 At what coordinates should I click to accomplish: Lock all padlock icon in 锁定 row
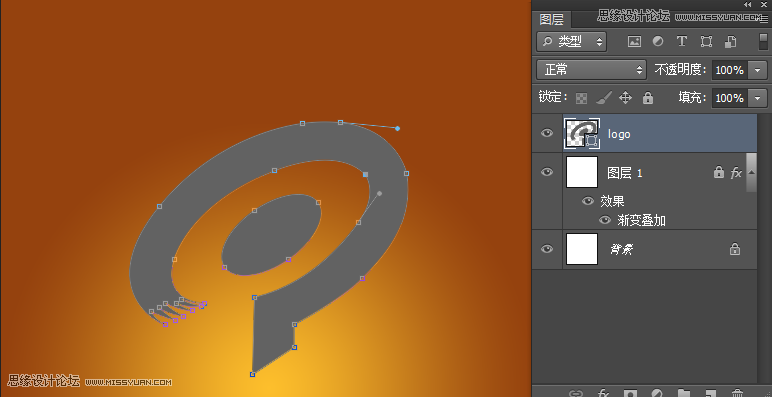(x=648, y=98)
